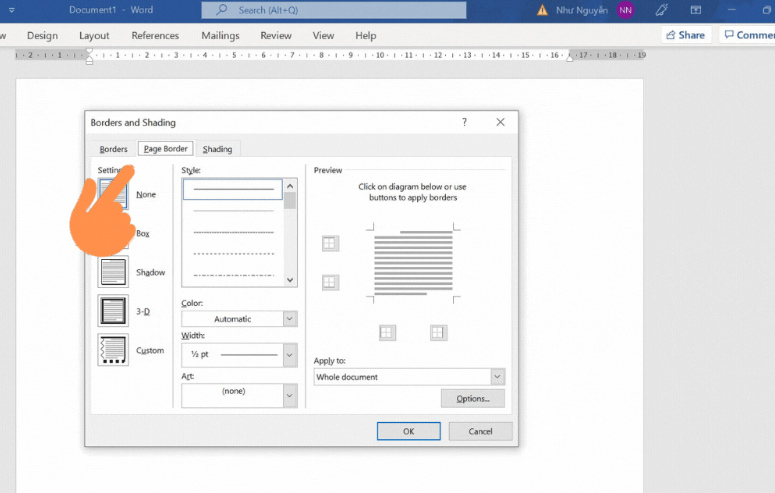This screenshot has height=493, width=775.
Task: Toggle the right border preview button
Action: click(438, 333)
